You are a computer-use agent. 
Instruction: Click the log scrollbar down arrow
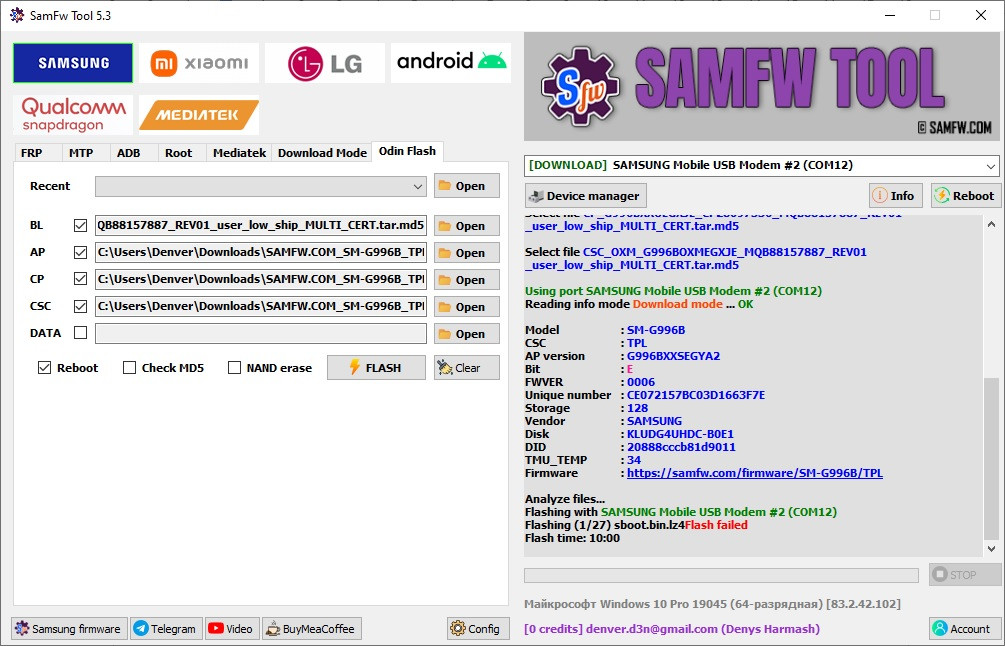pyautogui.click(x=992, y=549)
